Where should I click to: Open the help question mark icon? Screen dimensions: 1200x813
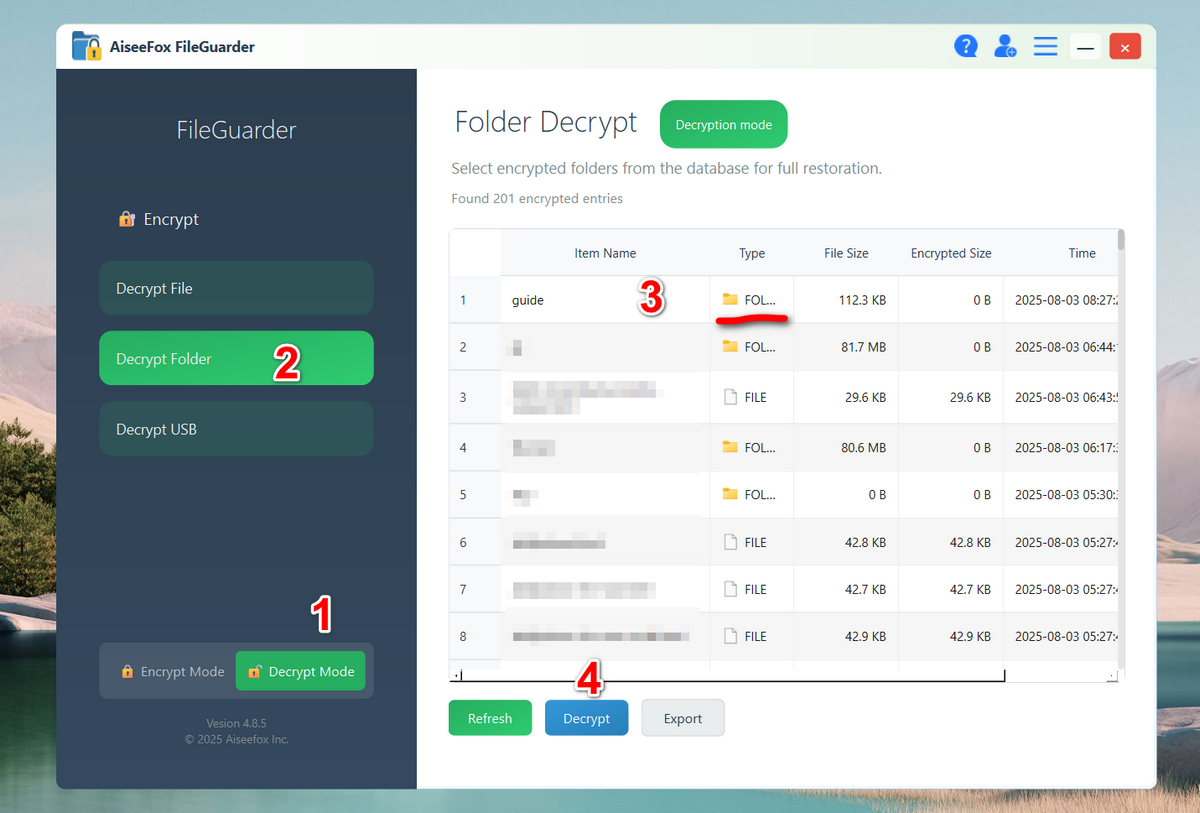click(966, 45)
